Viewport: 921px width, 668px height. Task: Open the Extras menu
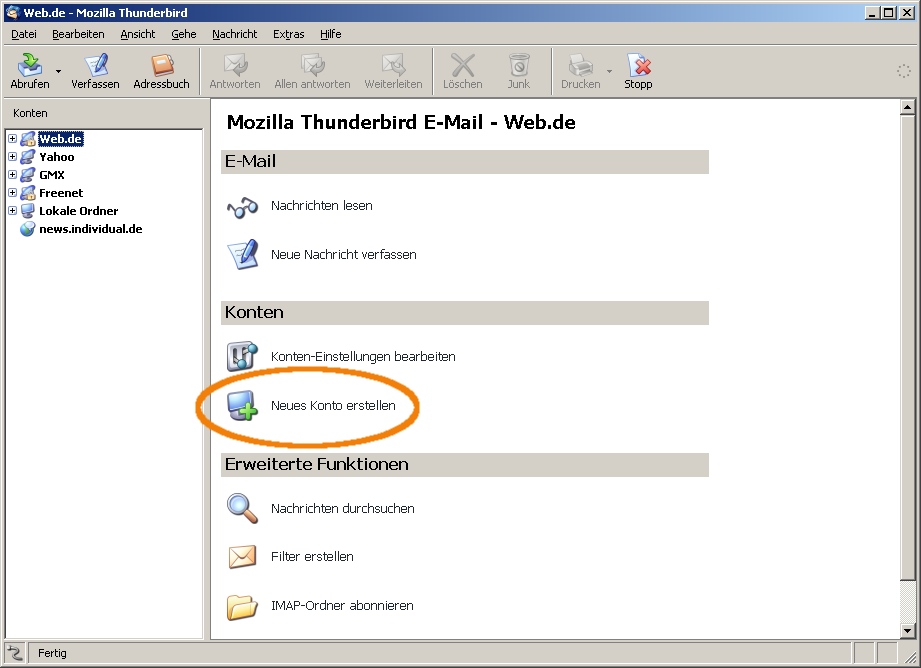coord(288,34)
